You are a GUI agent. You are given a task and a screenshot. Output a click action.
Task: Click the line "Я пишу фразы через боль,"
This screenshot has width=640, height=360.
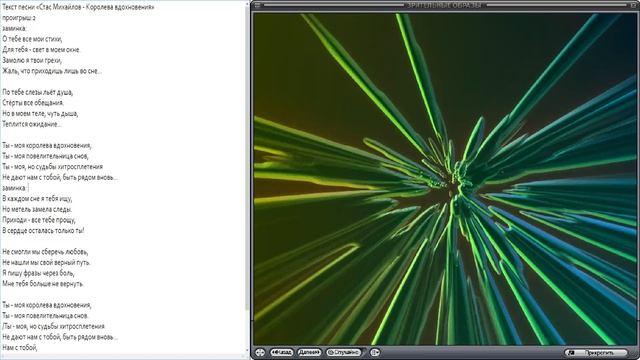[38, 273]
